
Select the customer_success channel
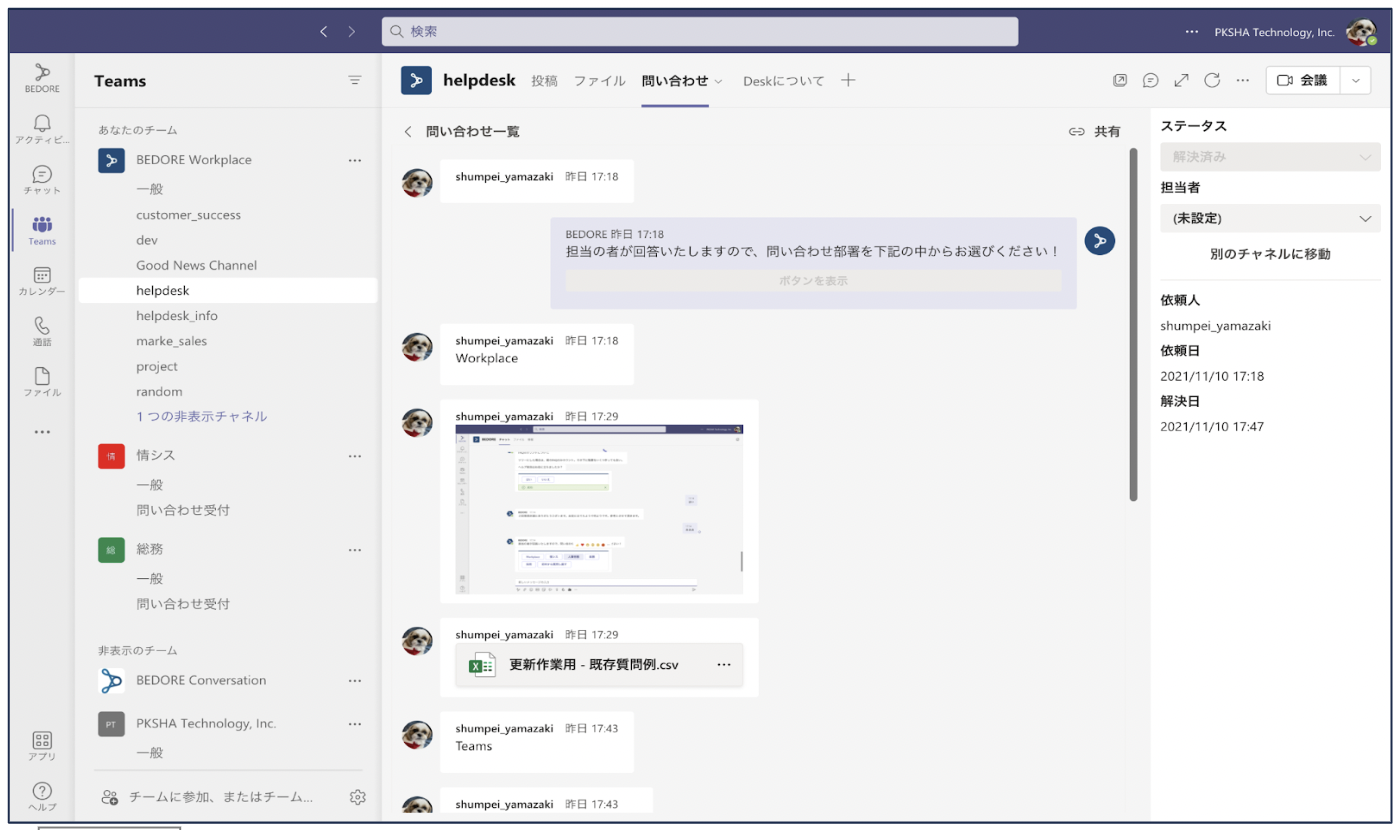point(228,215)
